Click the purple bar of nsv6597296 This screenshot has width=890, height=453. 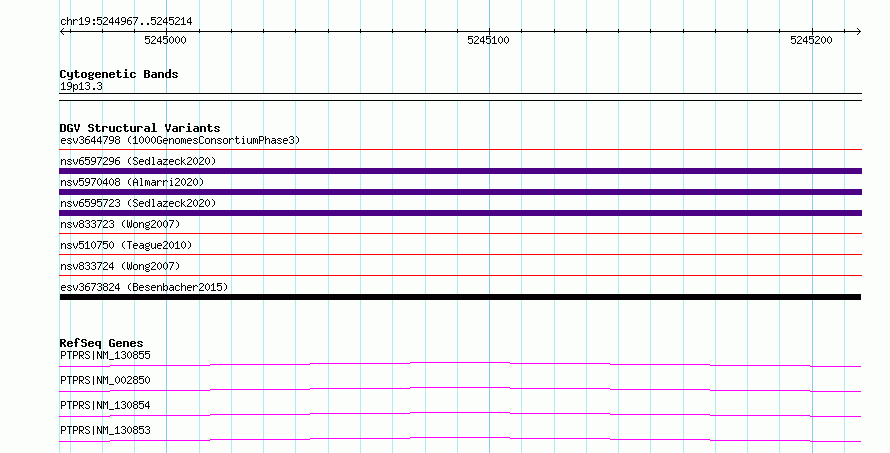pyautogui.click(x=460, y=171)
